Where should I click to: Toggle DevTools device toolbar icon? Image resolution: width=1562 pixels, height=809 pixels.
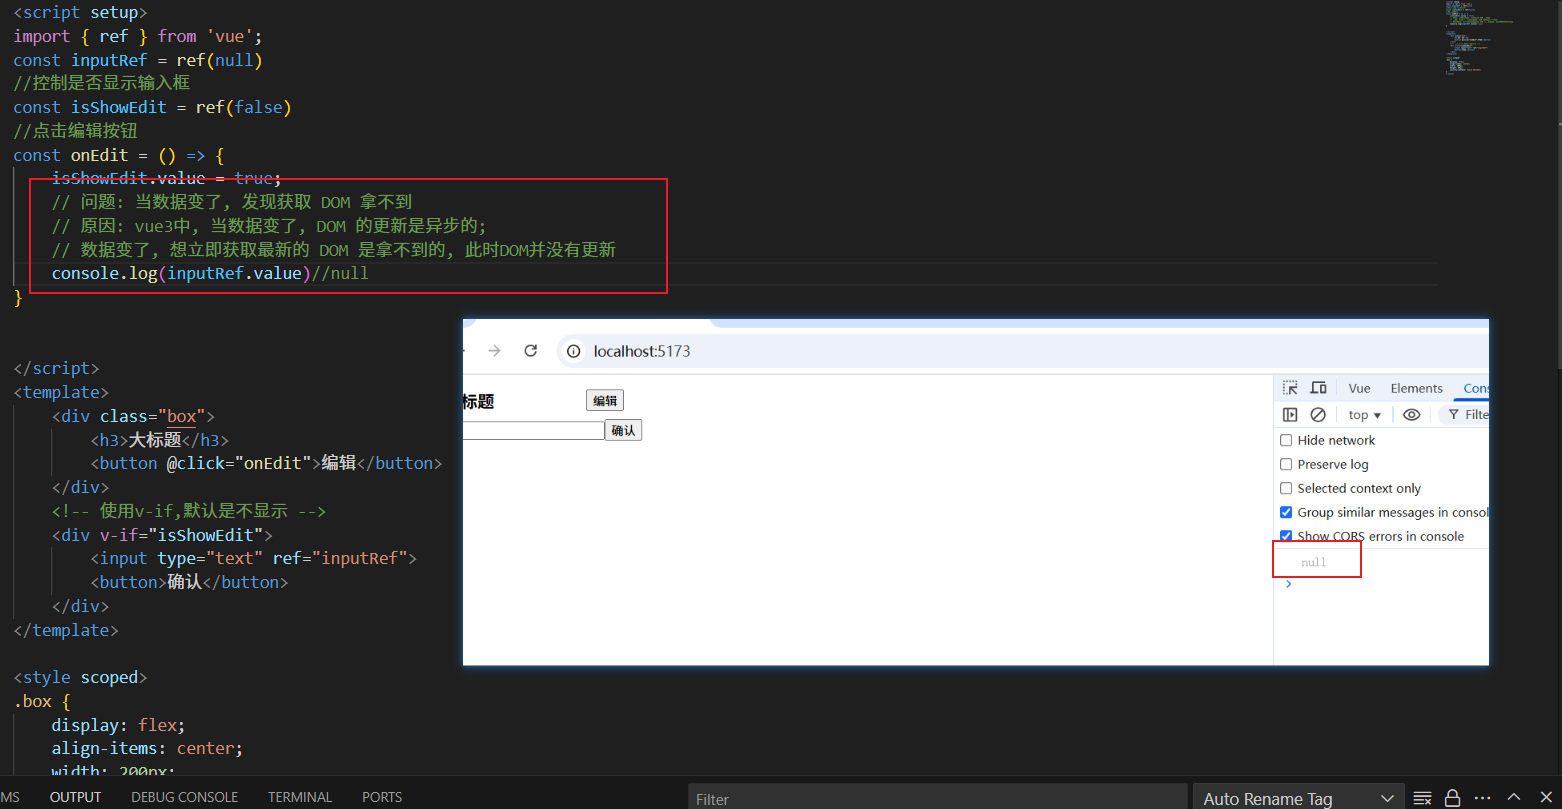point(1319,388)
